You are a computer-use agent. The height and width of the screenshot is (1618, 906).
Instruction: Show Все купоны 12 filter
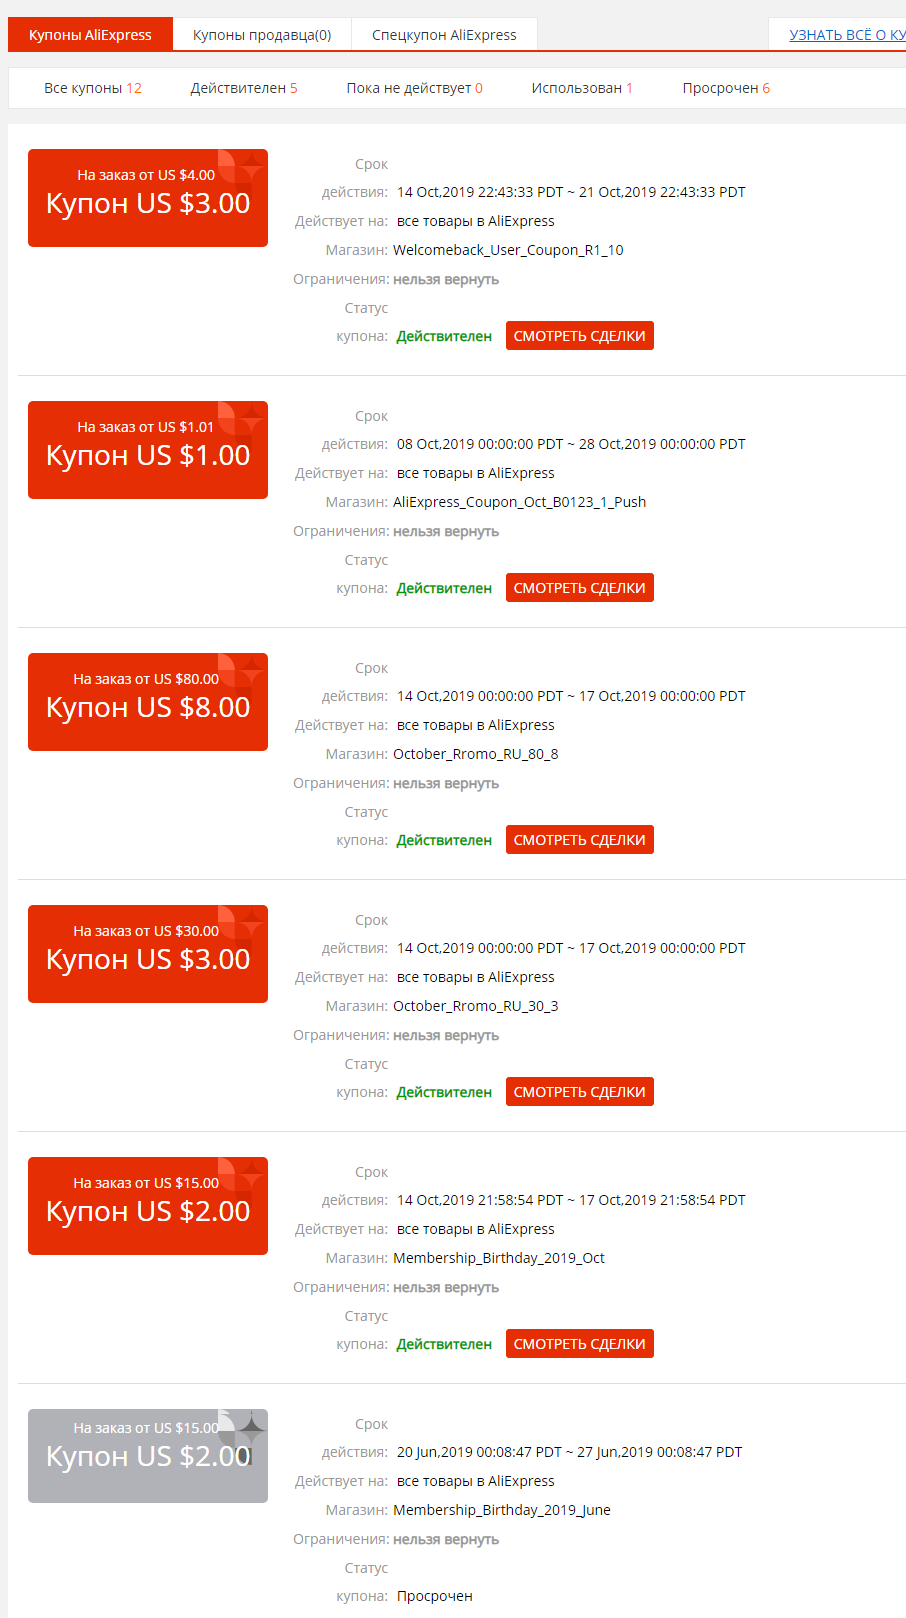coord(93,88)
